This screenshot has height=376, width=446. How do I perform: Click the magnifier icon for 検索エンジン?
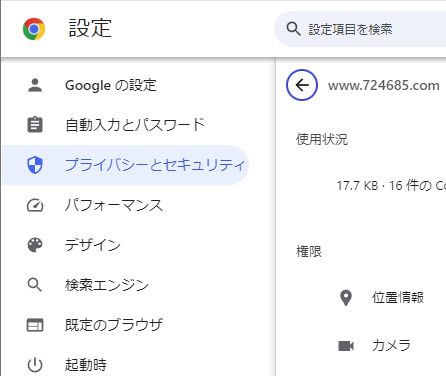tap(35, 285)
